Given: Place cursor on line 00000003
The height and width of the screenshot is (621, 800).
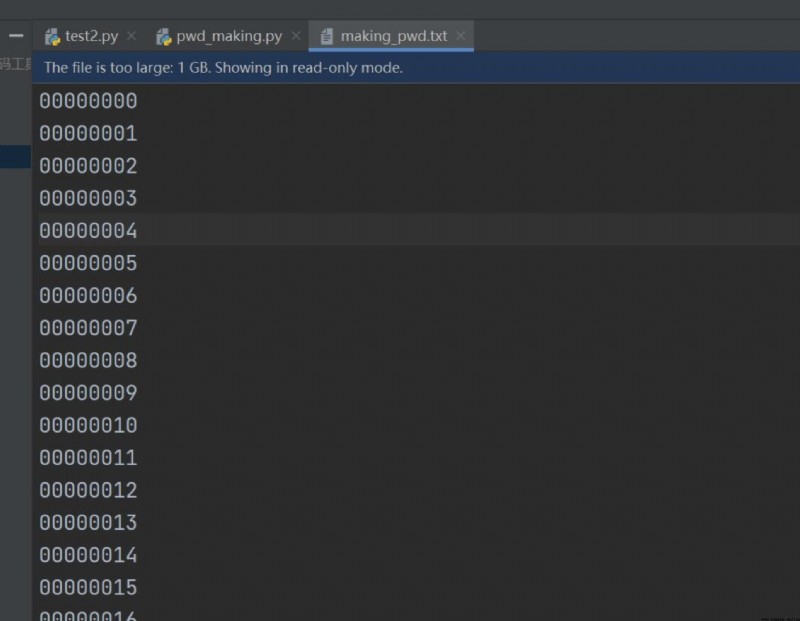Looking at the screenshot, I should [88, 198].
